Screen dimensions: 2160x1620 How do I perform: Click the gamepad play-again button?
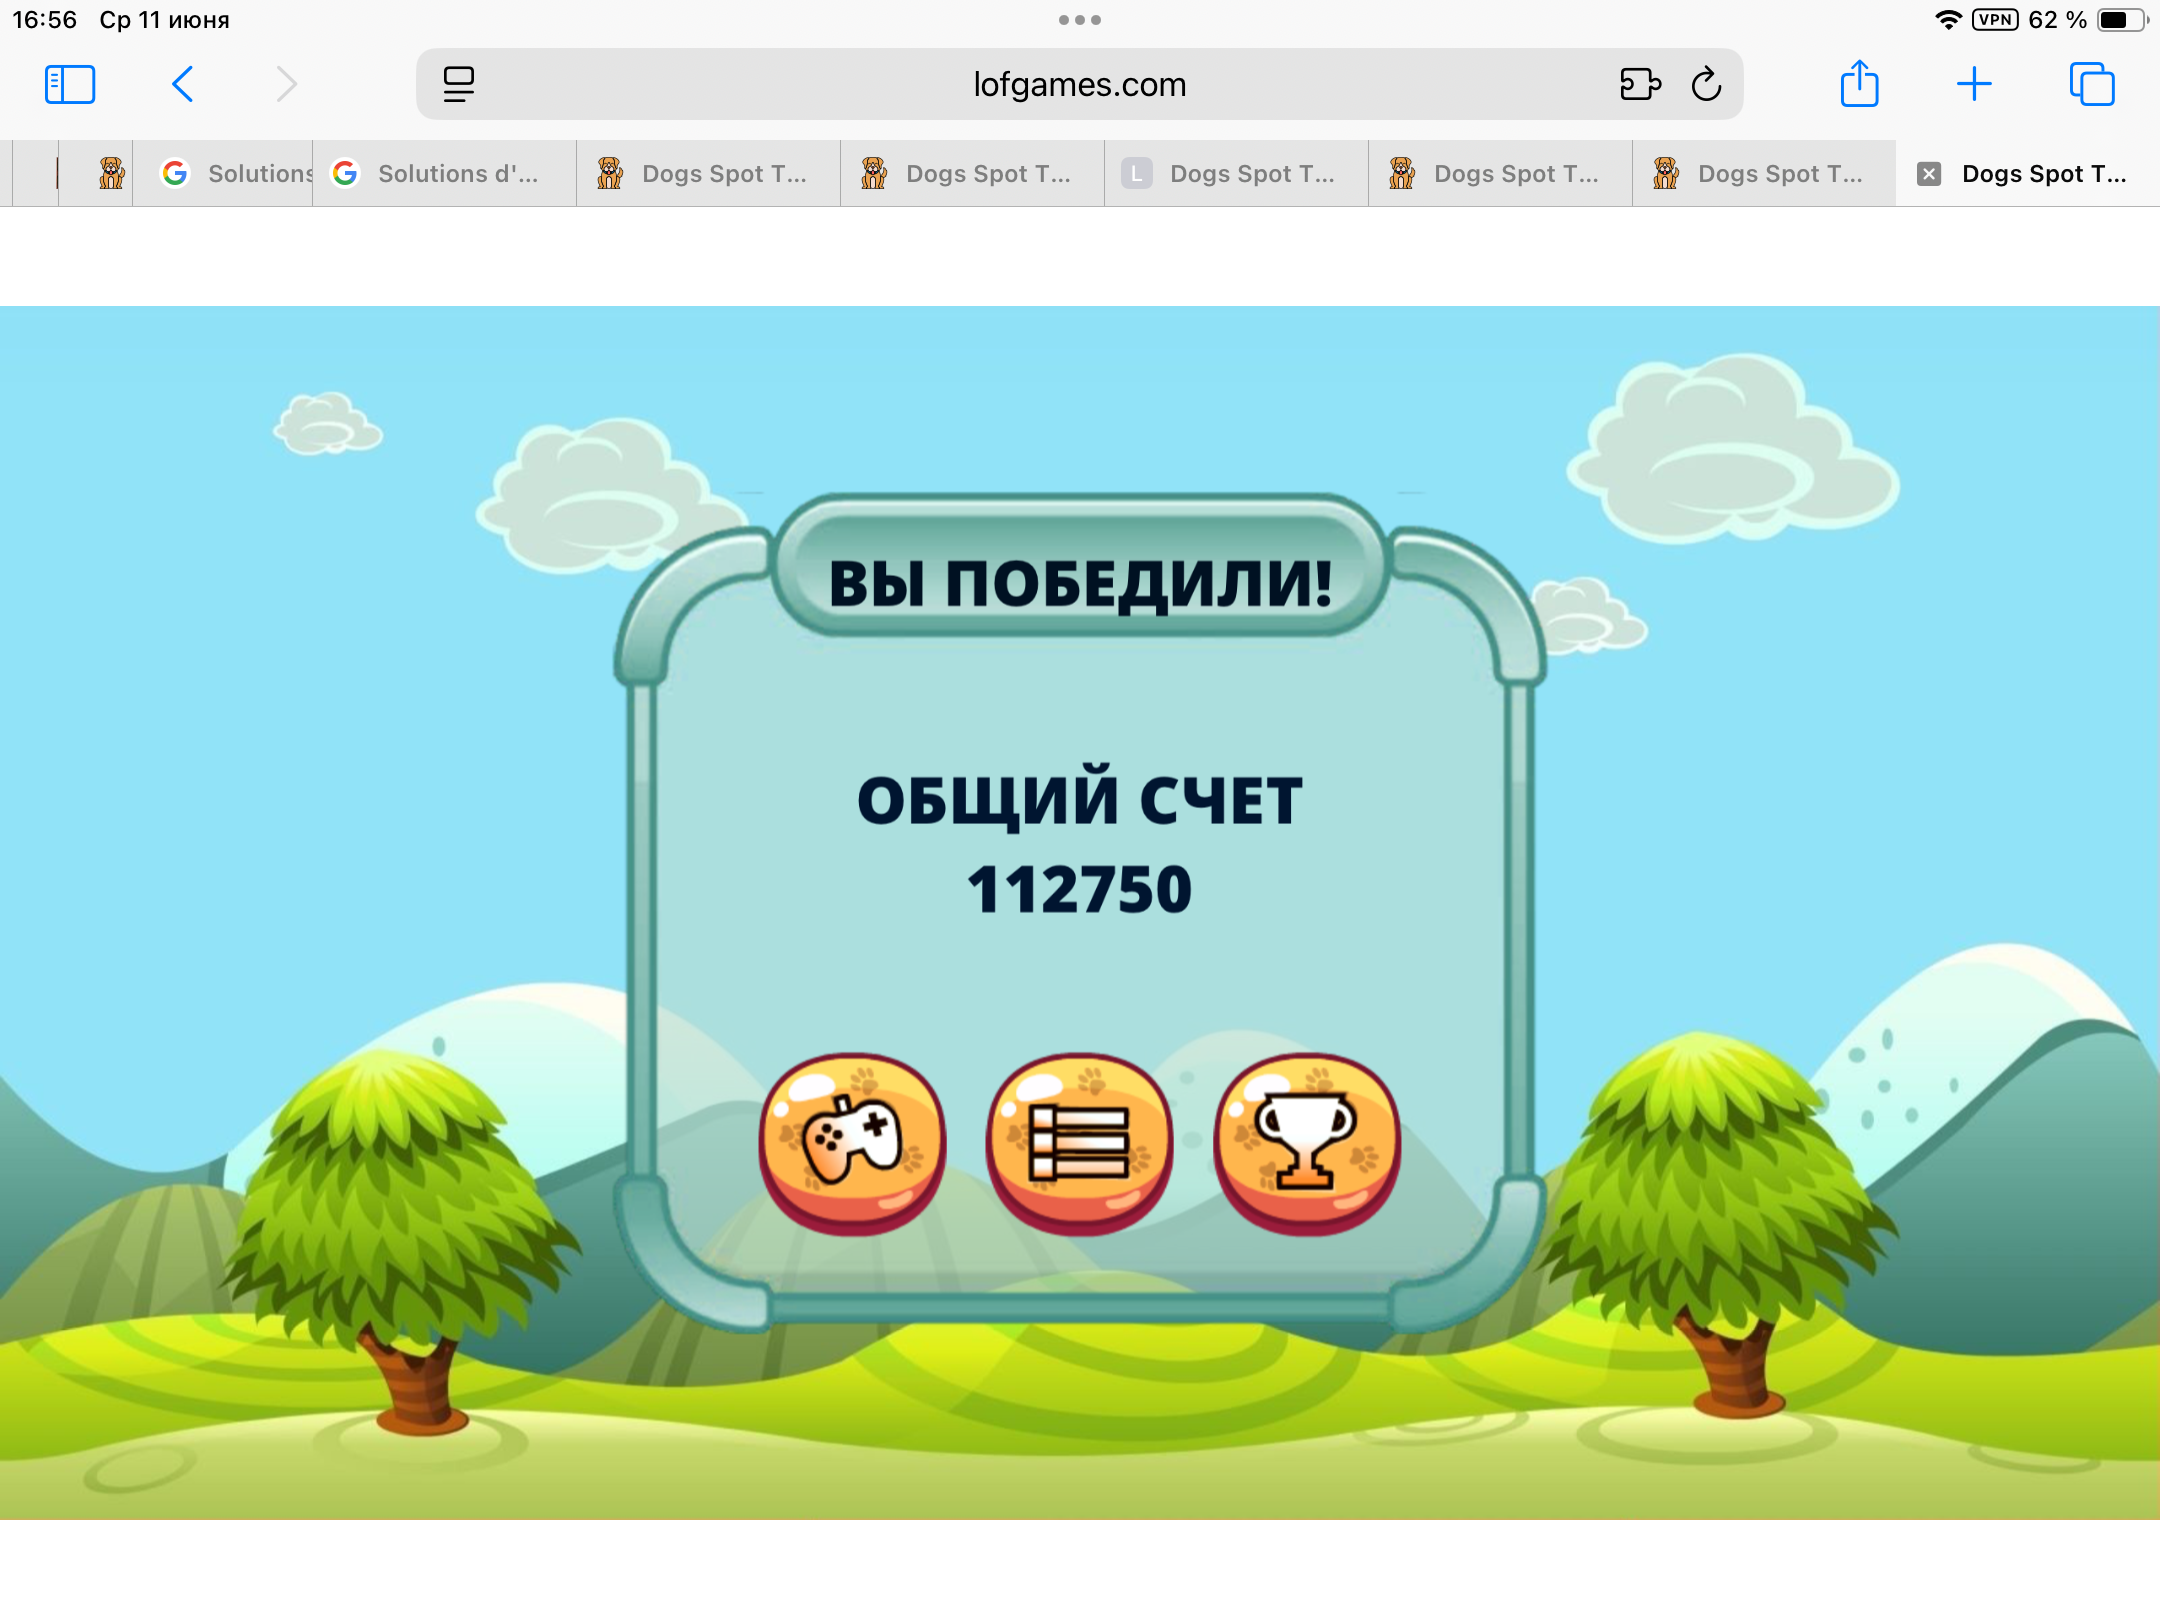point(852,1143)
